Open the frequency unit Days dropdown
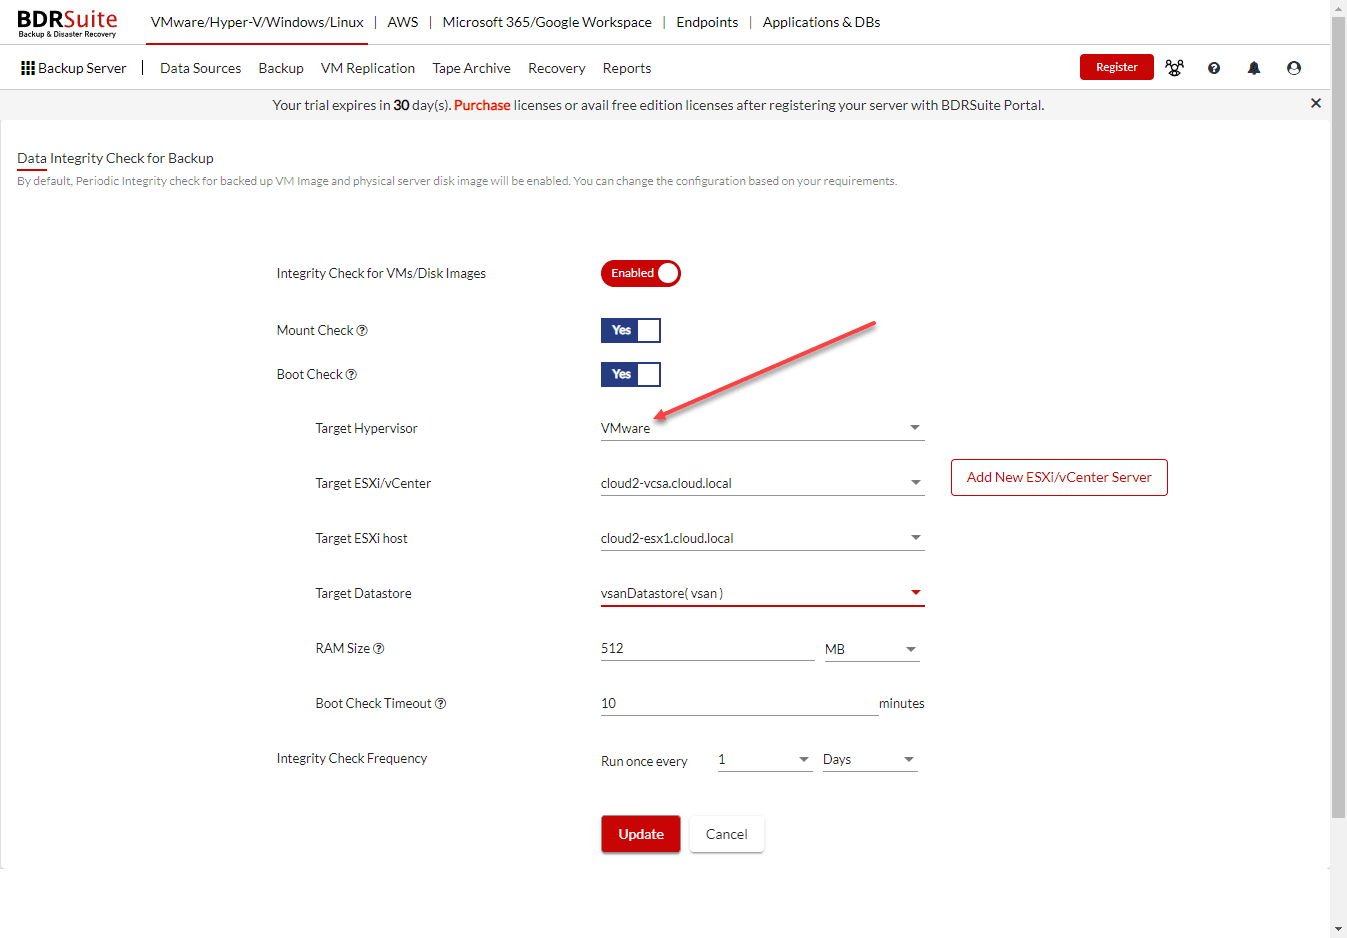Screen dimensions: 1347x938 pos(870,760)
